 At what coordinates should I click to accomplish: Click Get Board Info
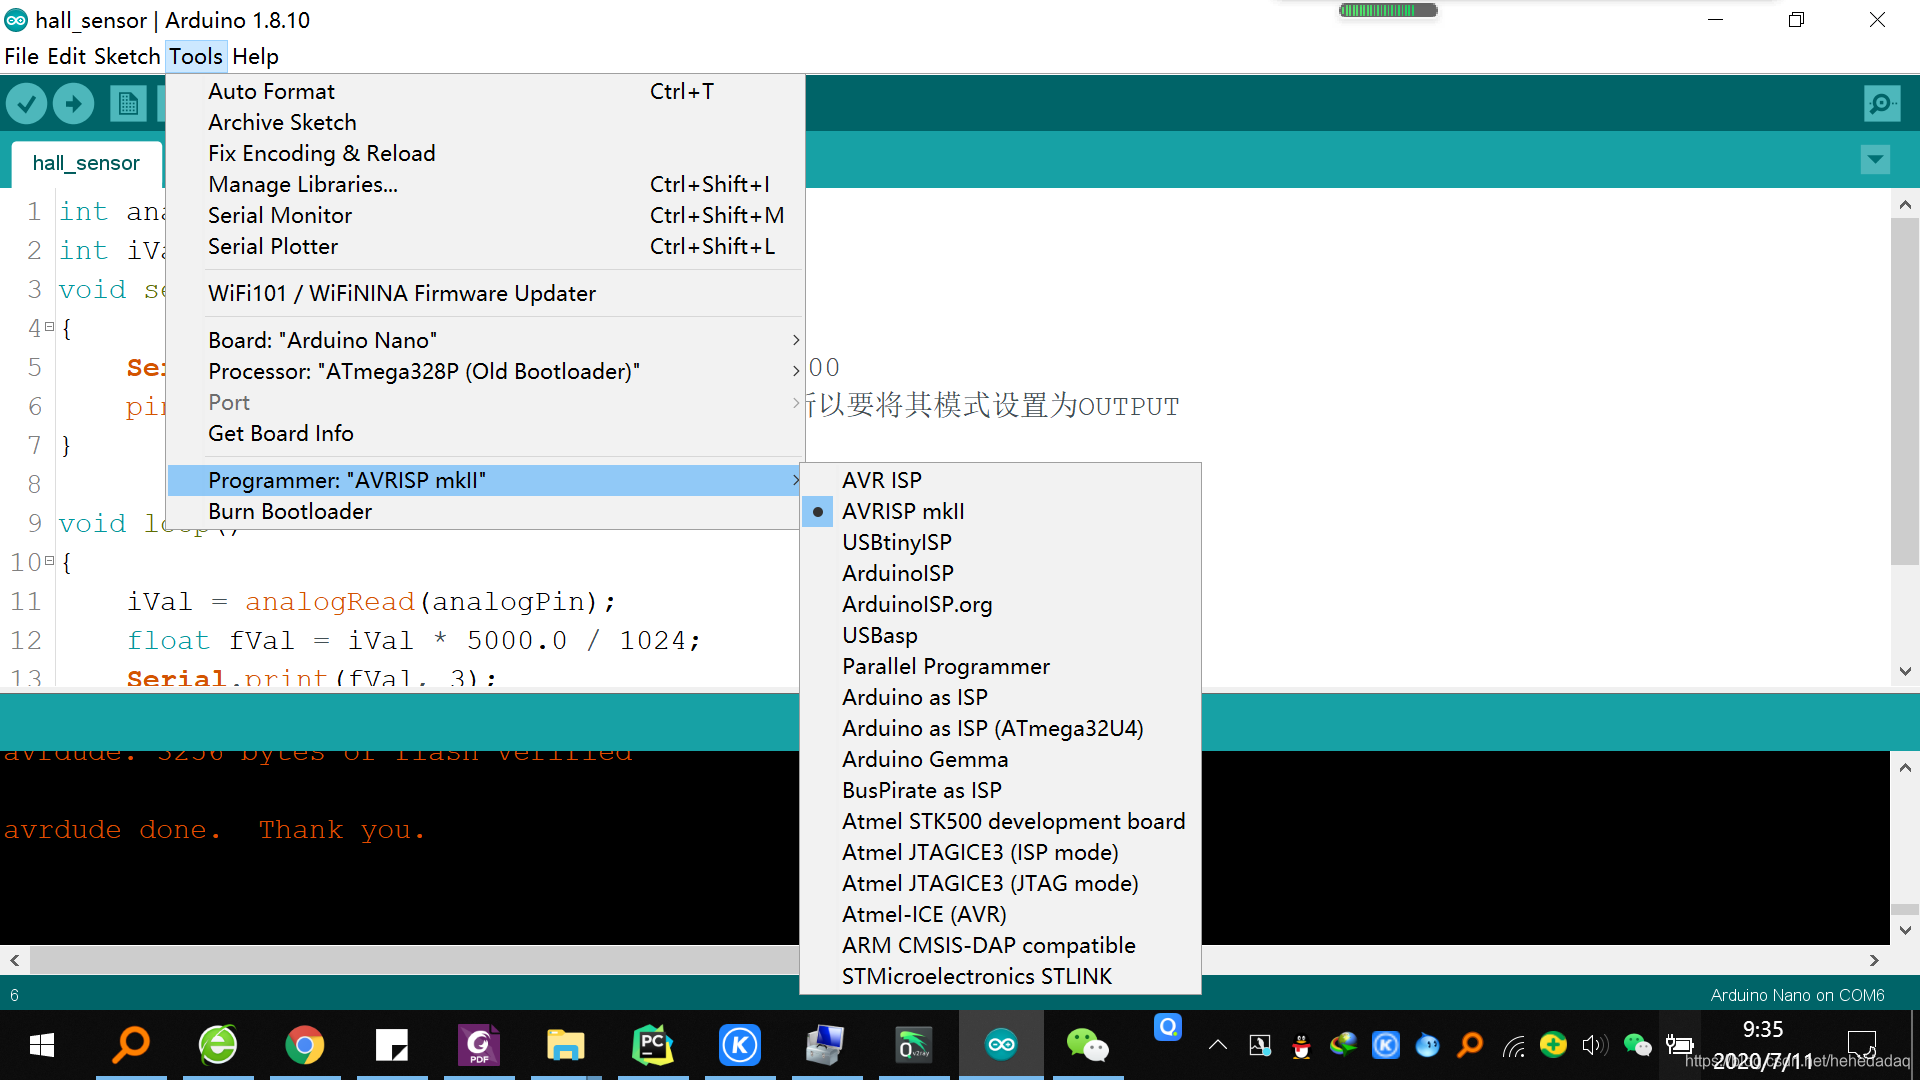[280, 433]
